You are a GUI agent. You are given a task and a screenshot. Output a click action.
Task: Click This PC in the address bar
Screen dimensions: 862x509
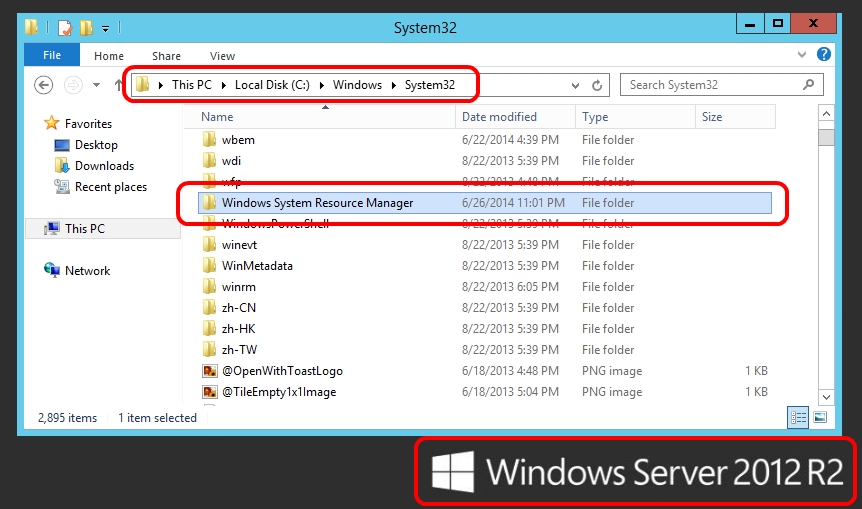pos(191,85)
